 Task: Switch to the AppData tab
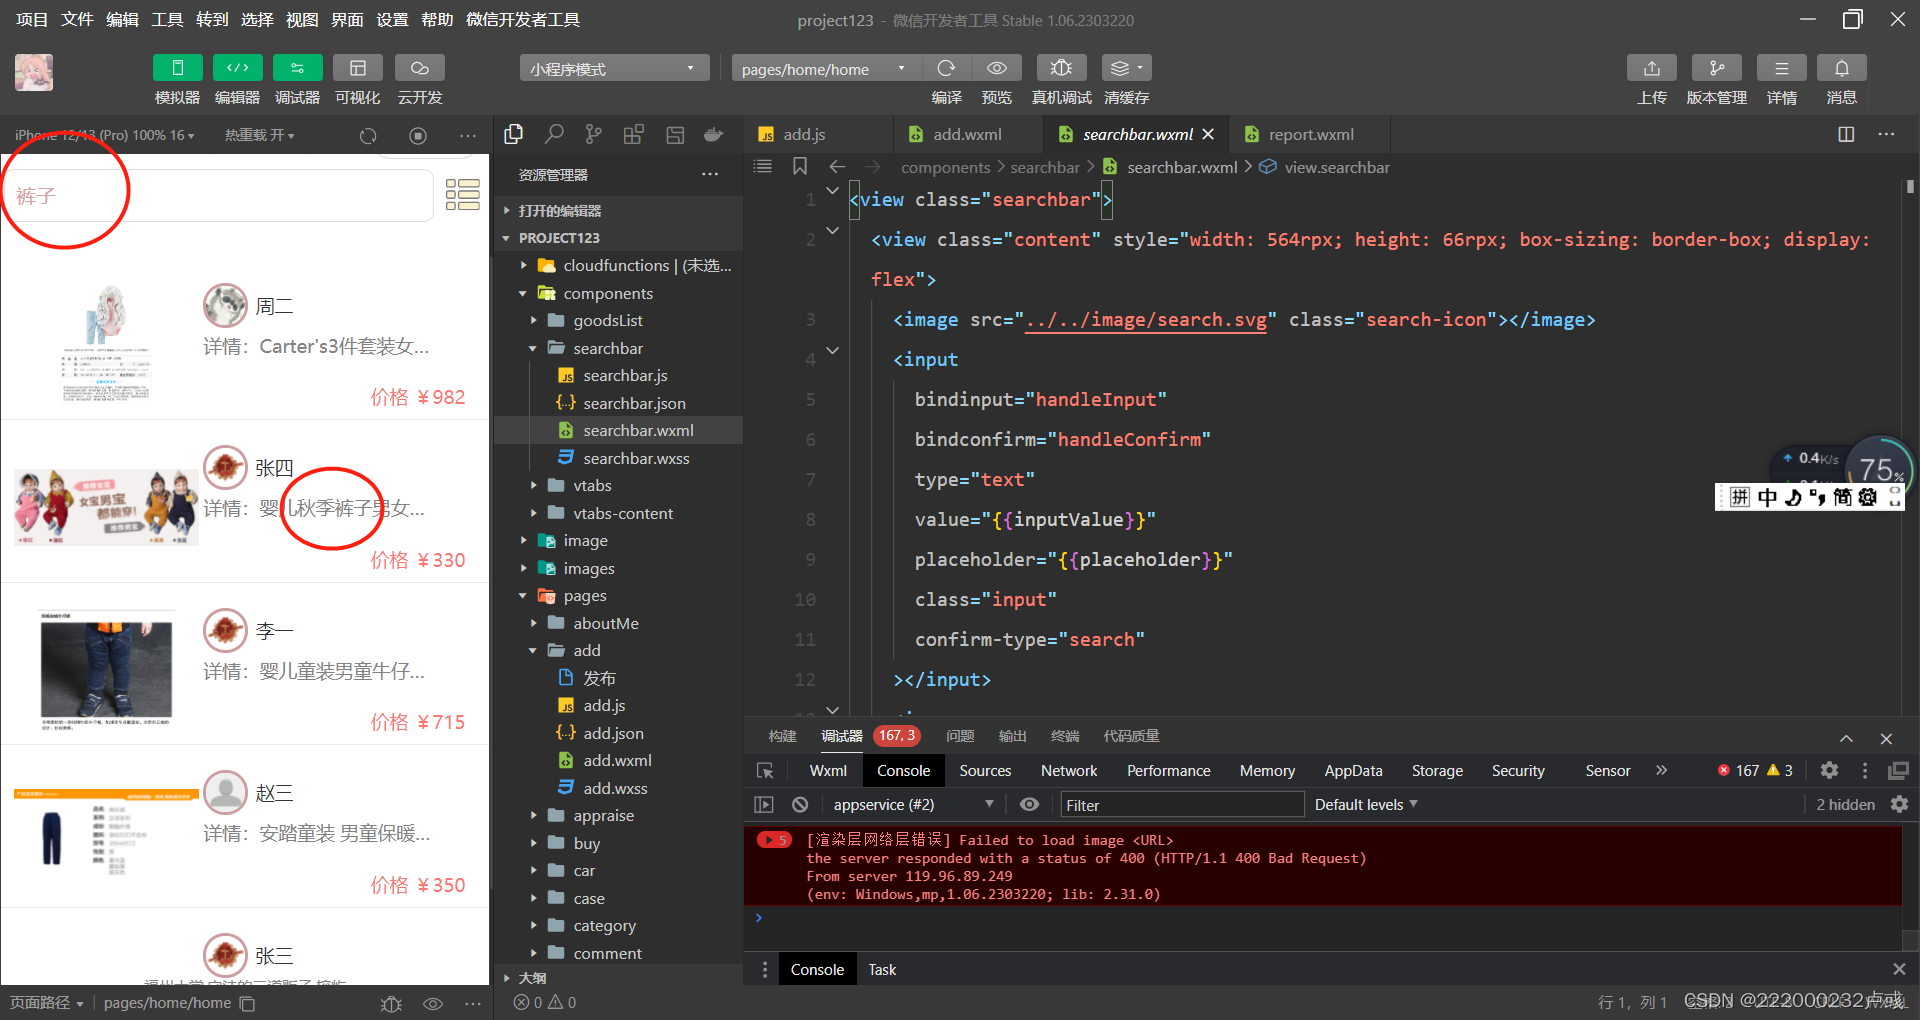[x=1353, y=770]
